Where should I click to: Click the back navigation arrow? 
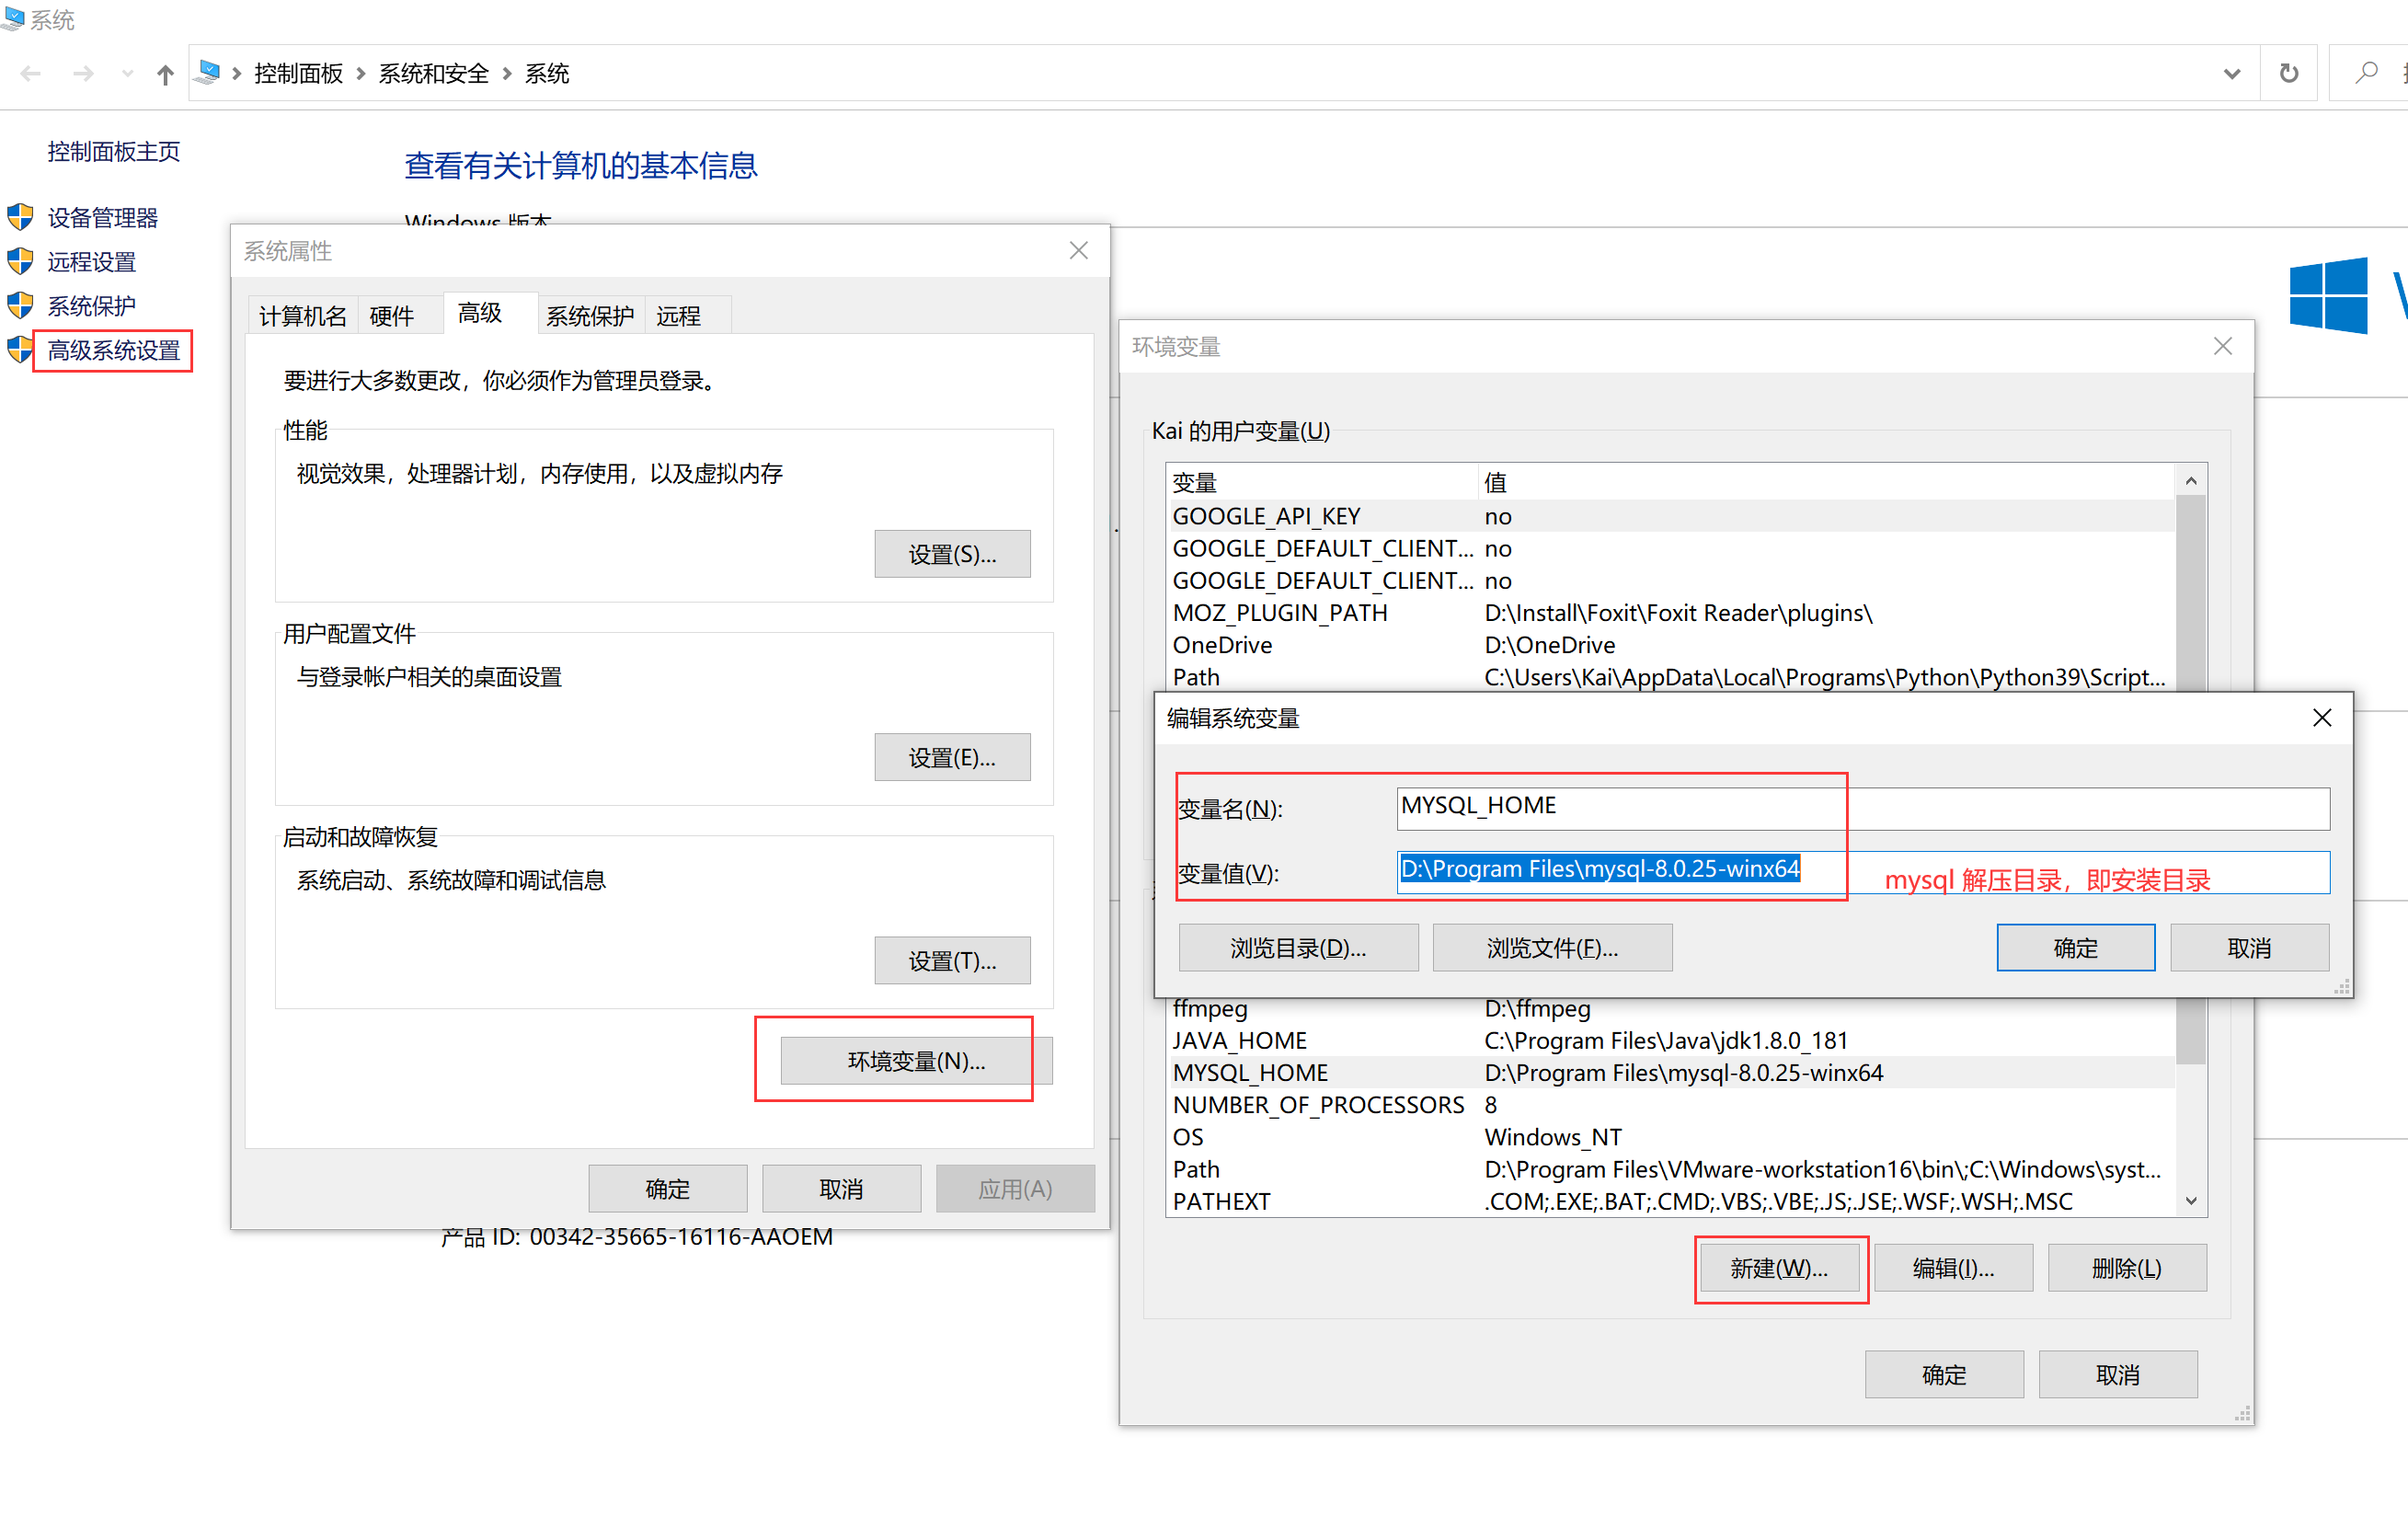[31, 74]
